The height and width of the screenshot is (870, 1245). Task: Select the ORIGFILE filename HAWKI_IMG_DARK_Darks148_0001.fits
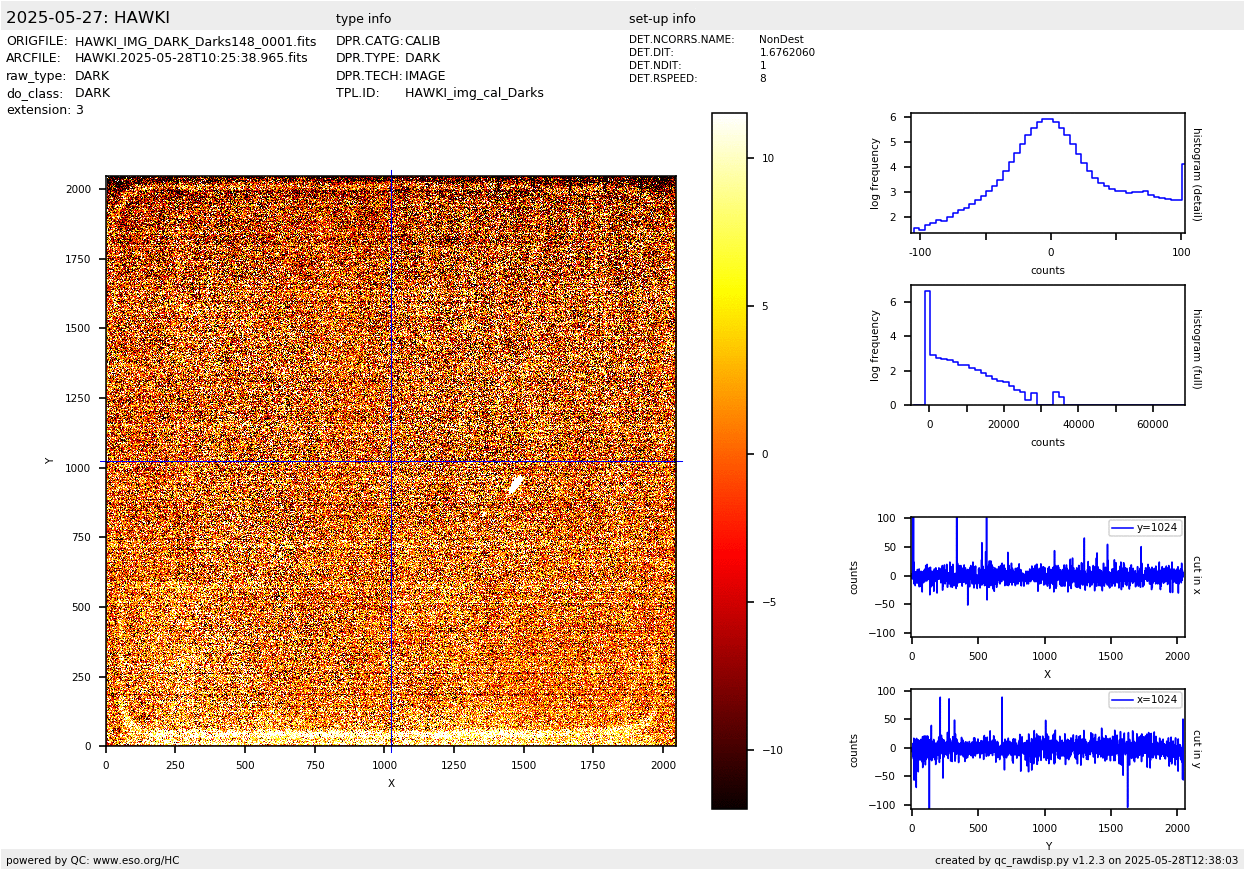pos(195,42)
